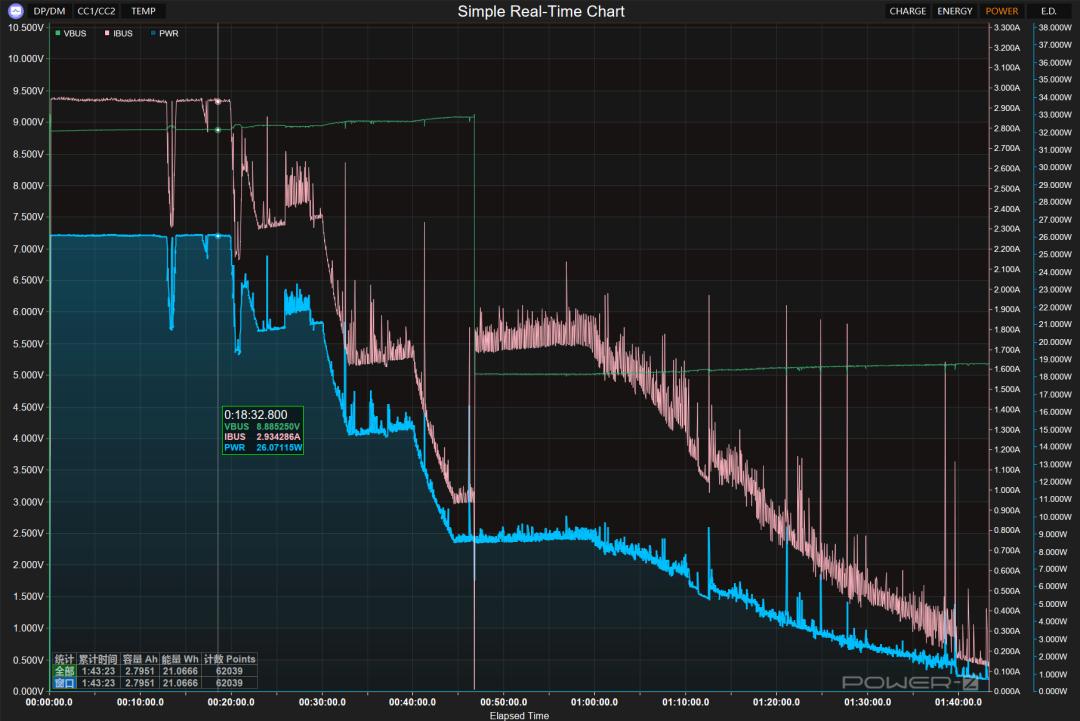This screenshot has height=721, width=1080.
Task: Toggle the PWR series in legend
Action: pyautogui.click(x=167, y=33)
